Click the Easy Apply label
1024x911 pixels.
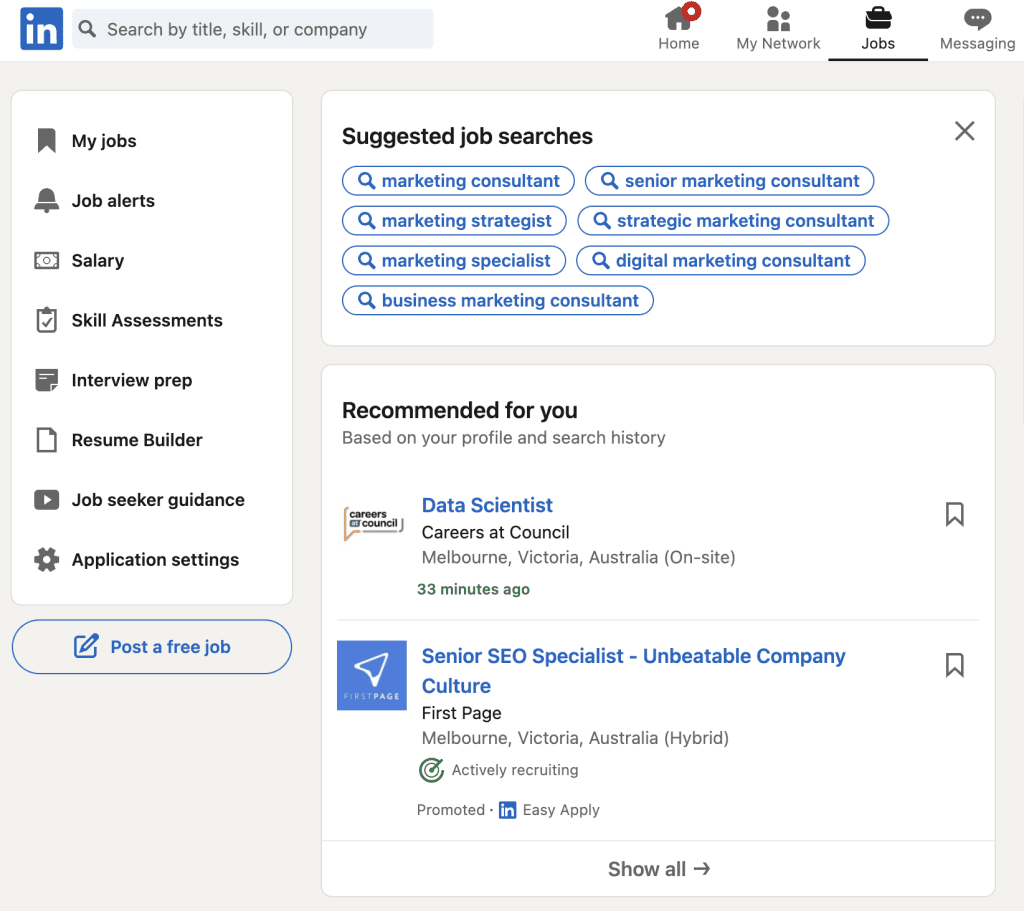[561, 810]
